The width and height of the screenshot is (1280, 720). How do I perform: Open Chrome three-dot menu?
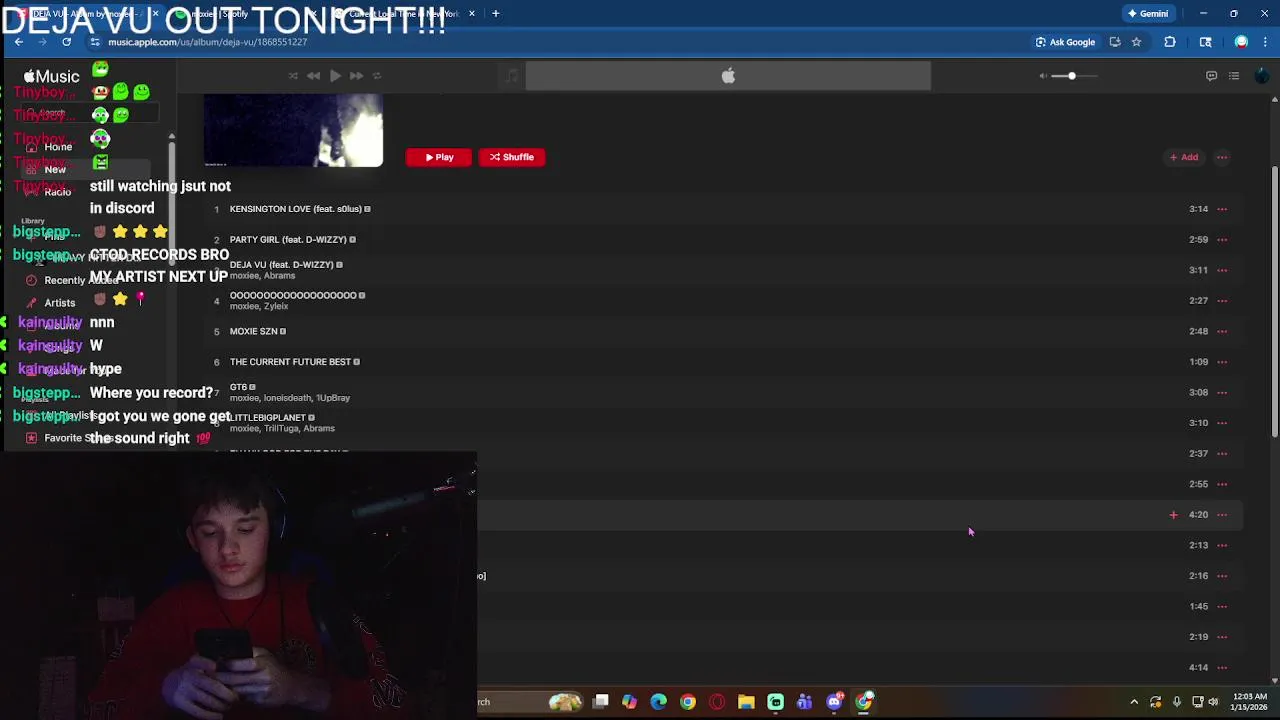[x=1266, y=42]
